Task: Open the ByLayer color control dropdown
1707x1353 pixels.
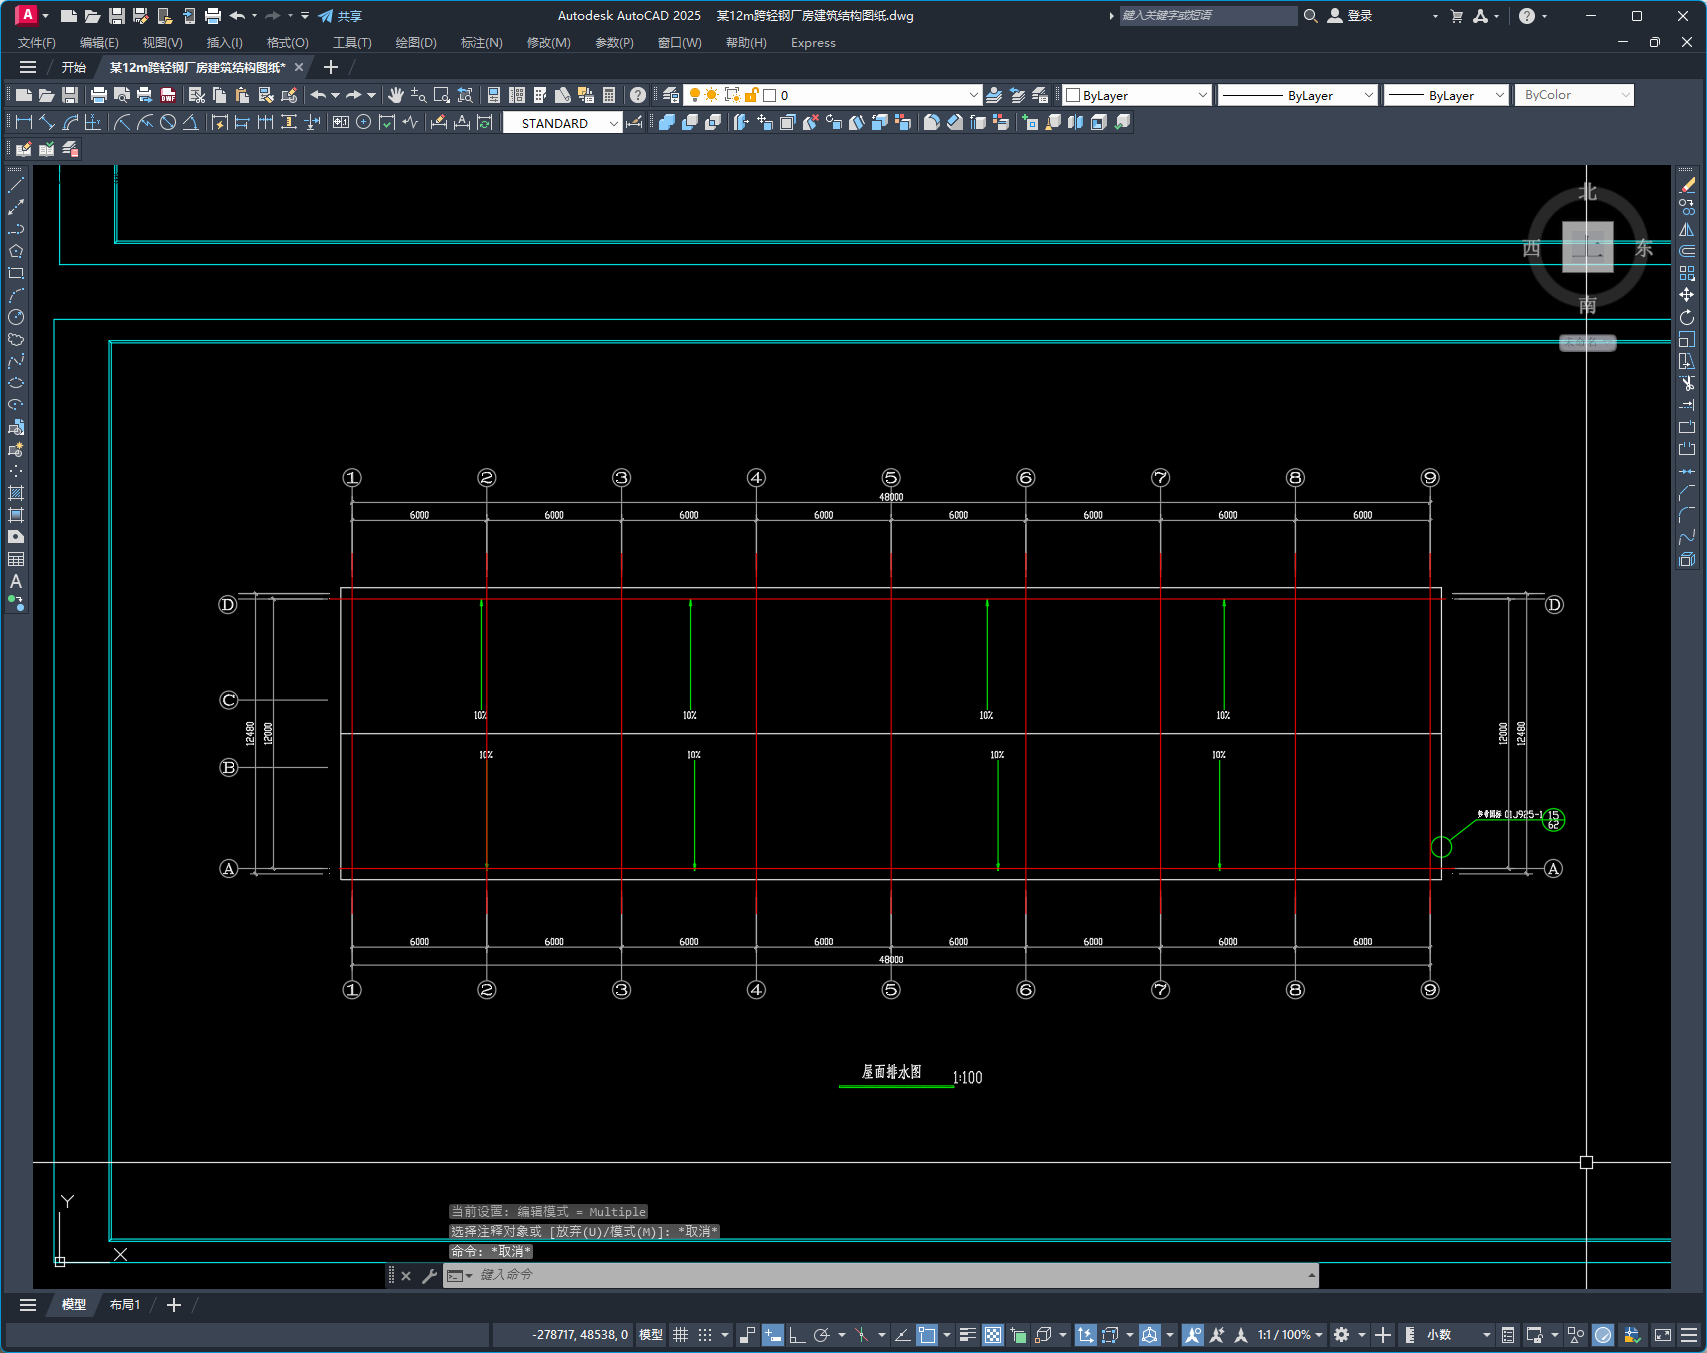Action: coord(1137,95)
